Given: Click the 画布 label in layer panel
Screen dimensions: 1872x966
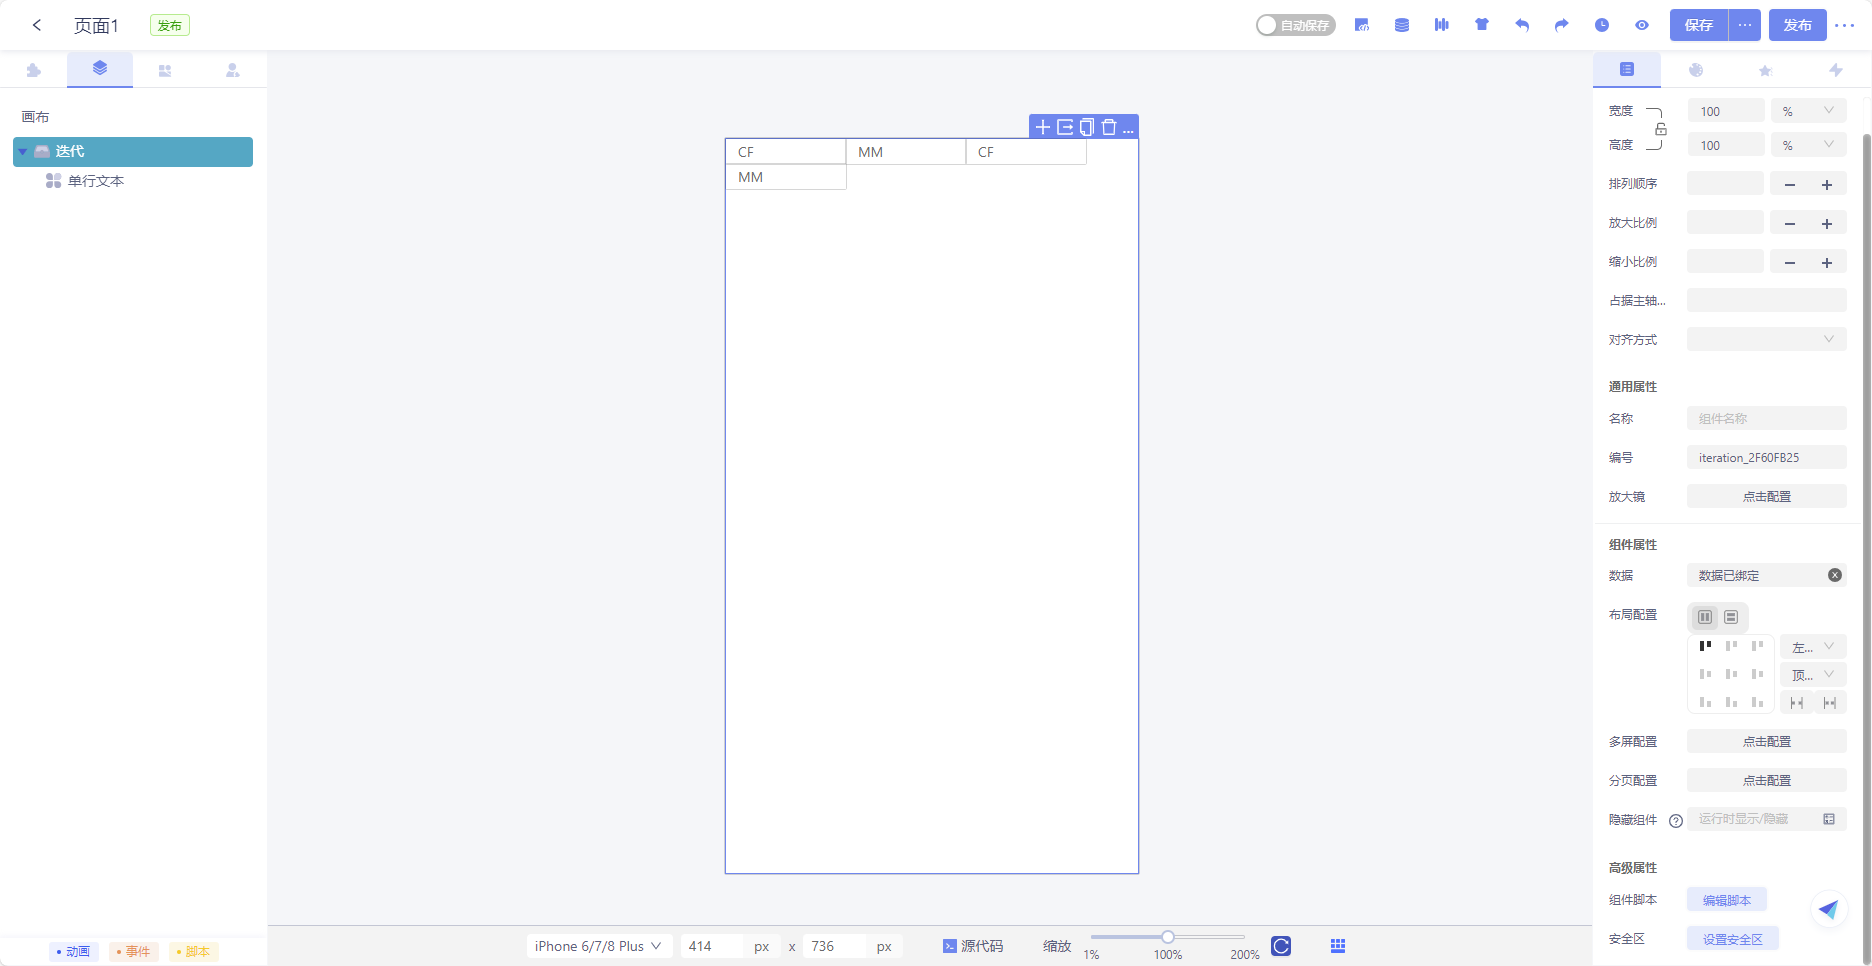Looking at the screenshot, I should click(36, 117).
